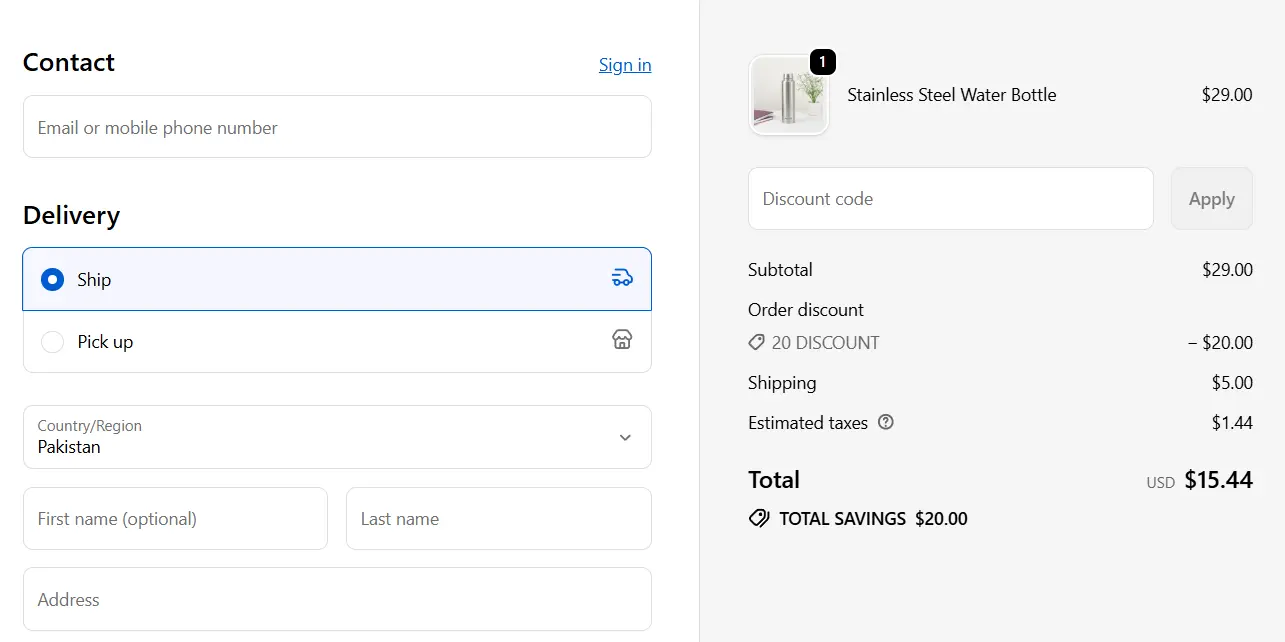Click the Contact section heading

pyautogui.click(x=68, y=62)
